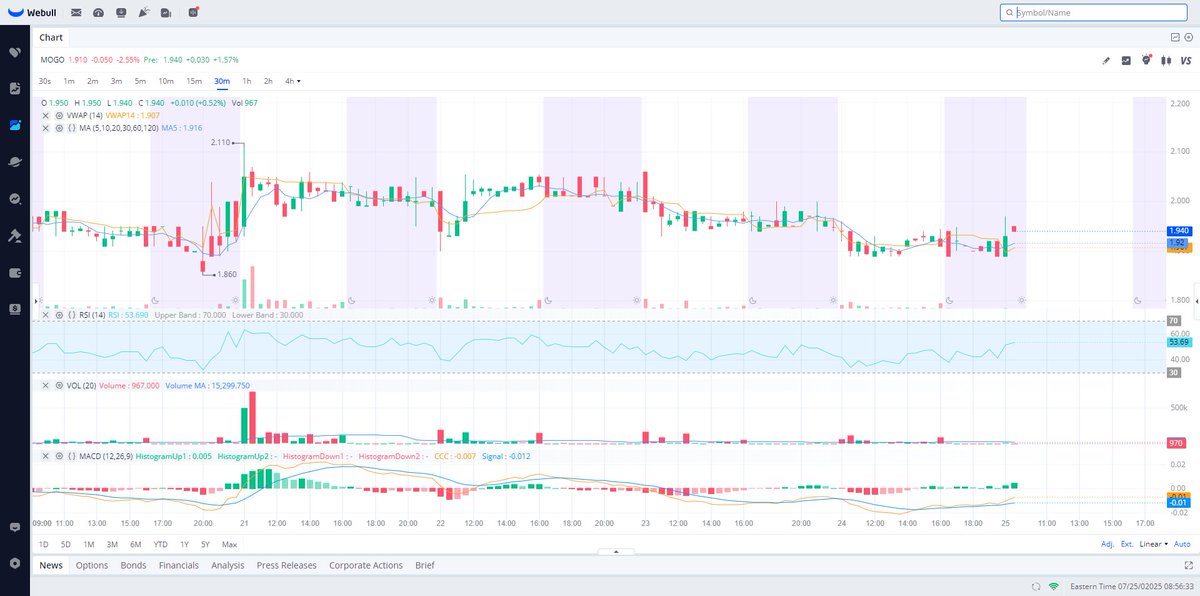Open the Corporate Actions tab
Screen dimensions: 1200x596
(366, 565)
